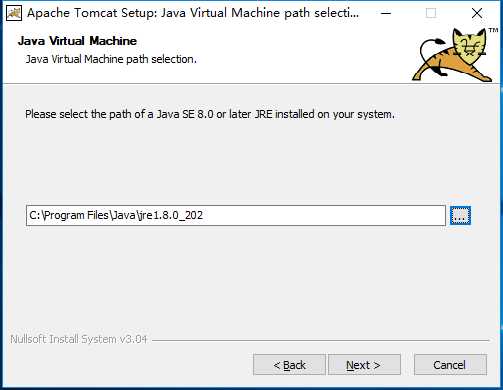503x390 pixels.
Task: Go back with the < Back button
Action: tap(289, 365)
